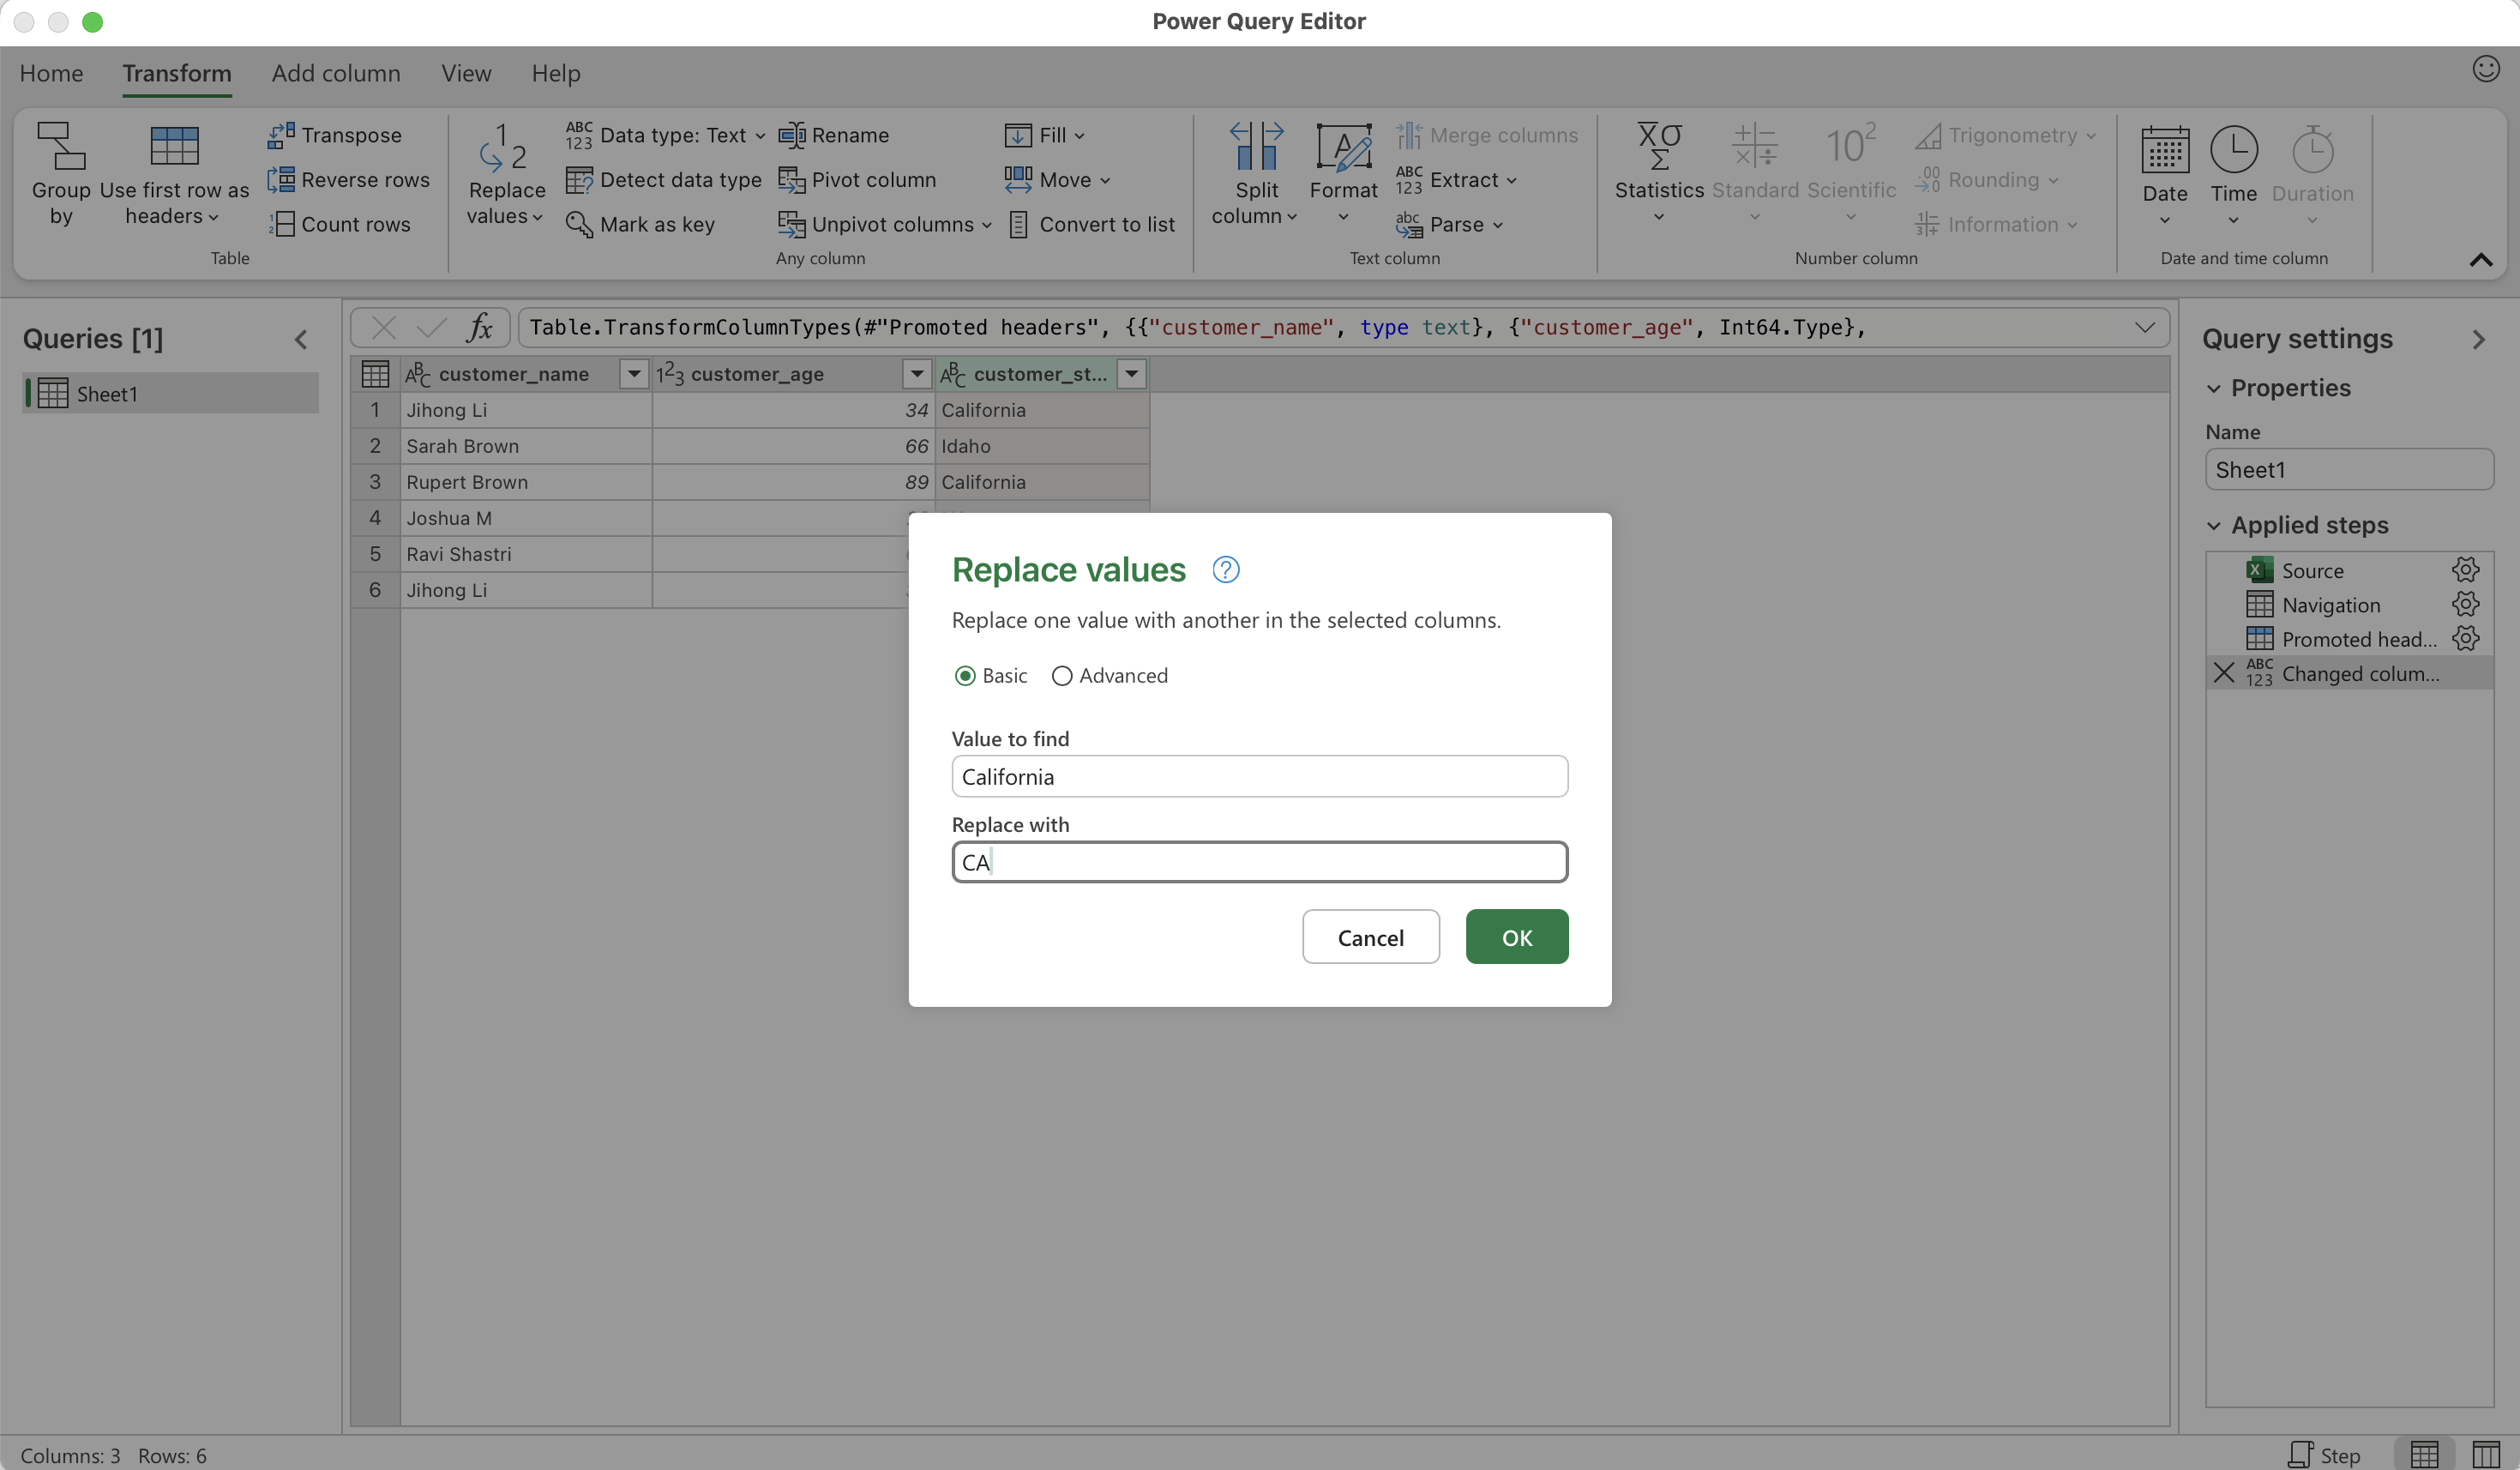Delete the Changed column step
The height and width of the screenshot is (1470, 2520).
(2224, 673)
